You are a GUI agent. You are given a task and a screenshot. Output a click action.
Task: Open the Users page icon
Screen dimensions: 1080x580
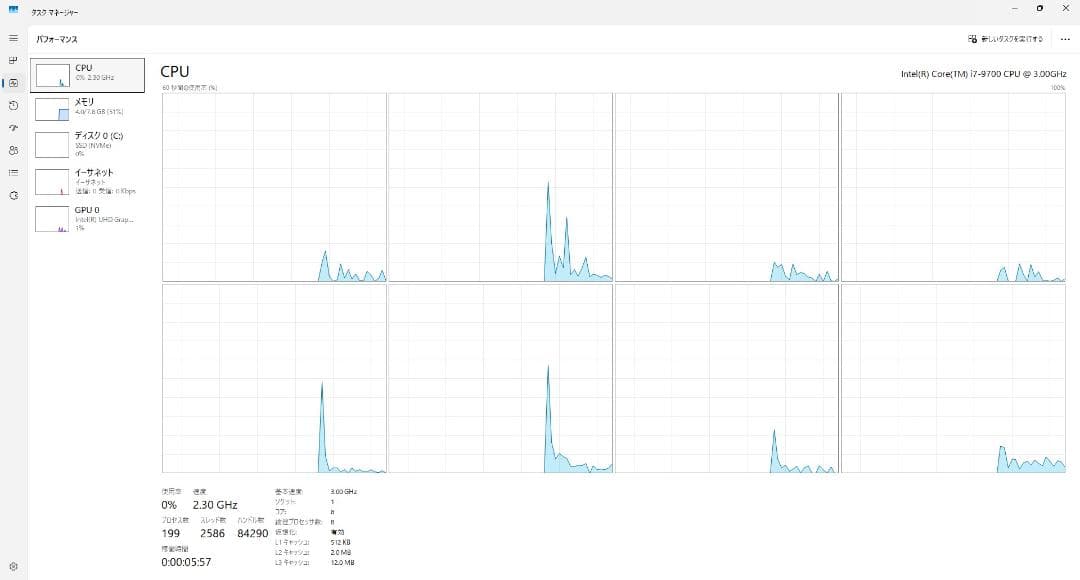tap(13, 150)
